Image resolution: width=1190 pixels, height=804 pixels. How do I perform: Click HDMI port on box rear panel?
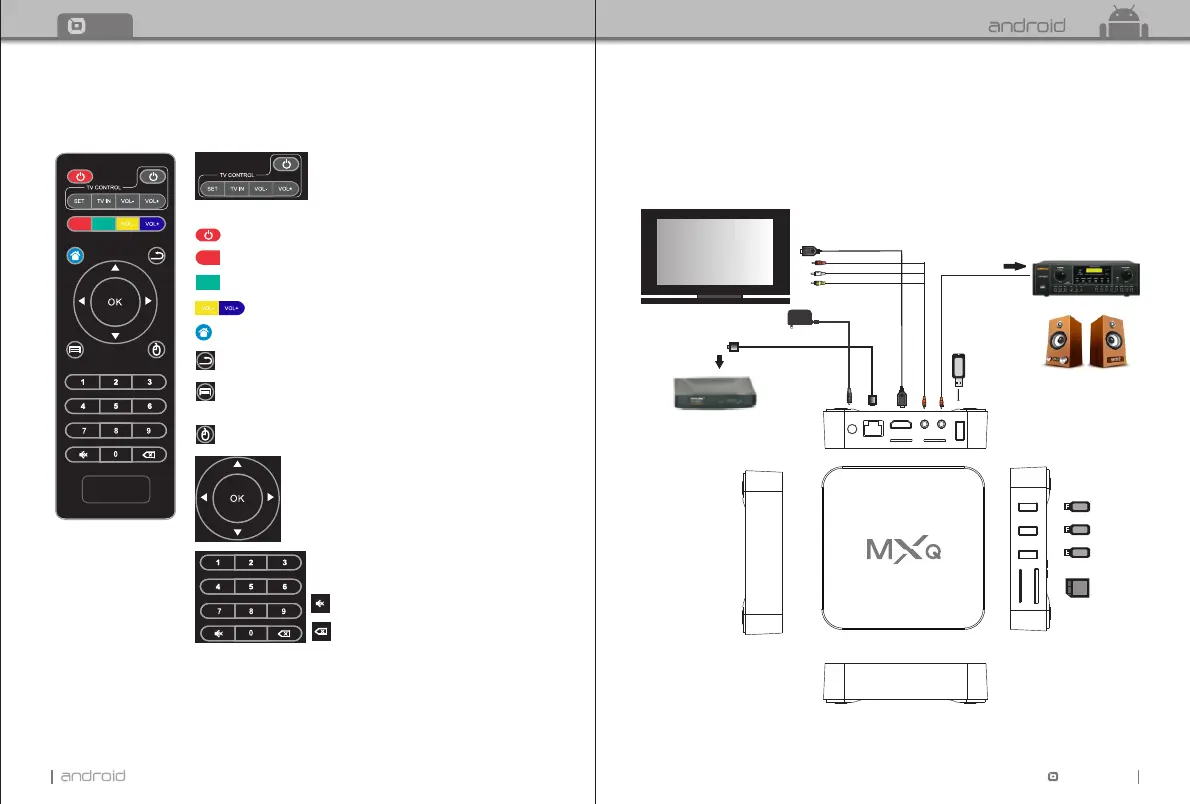coord(901,425)
